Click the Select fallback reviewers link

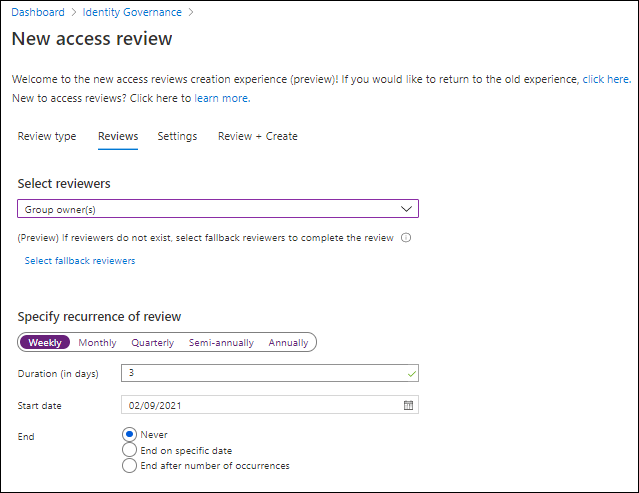coord(80,261)
